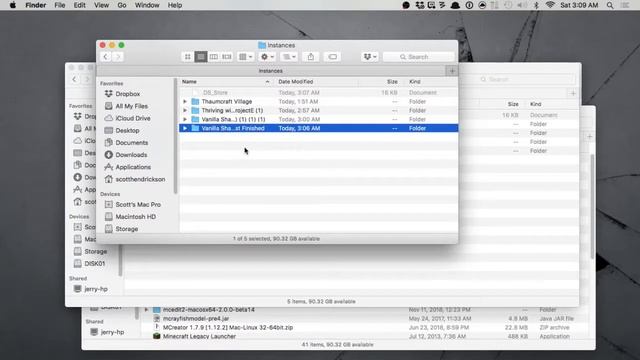Image resolution: width=640 pixels, height=360 pixels.
Task: Click the Edit Tags toolbar button
Action: (333, 57)
